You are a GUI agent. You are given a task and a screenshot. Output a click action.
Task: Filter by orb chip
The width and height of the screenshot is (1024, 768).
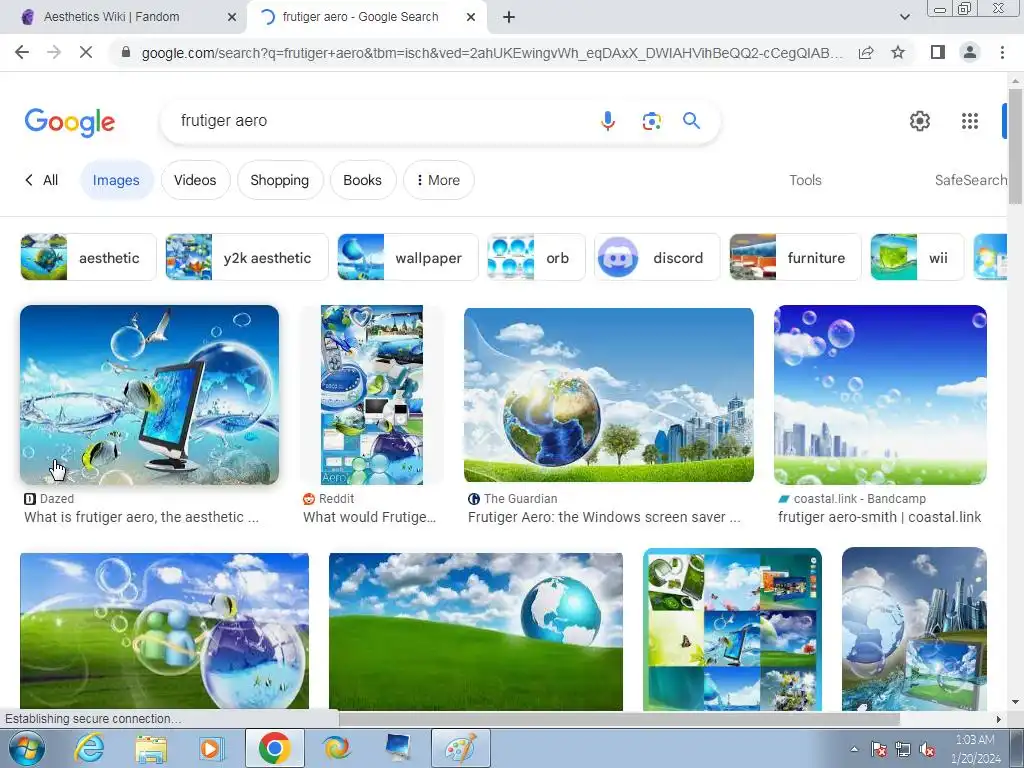point(536,257)
